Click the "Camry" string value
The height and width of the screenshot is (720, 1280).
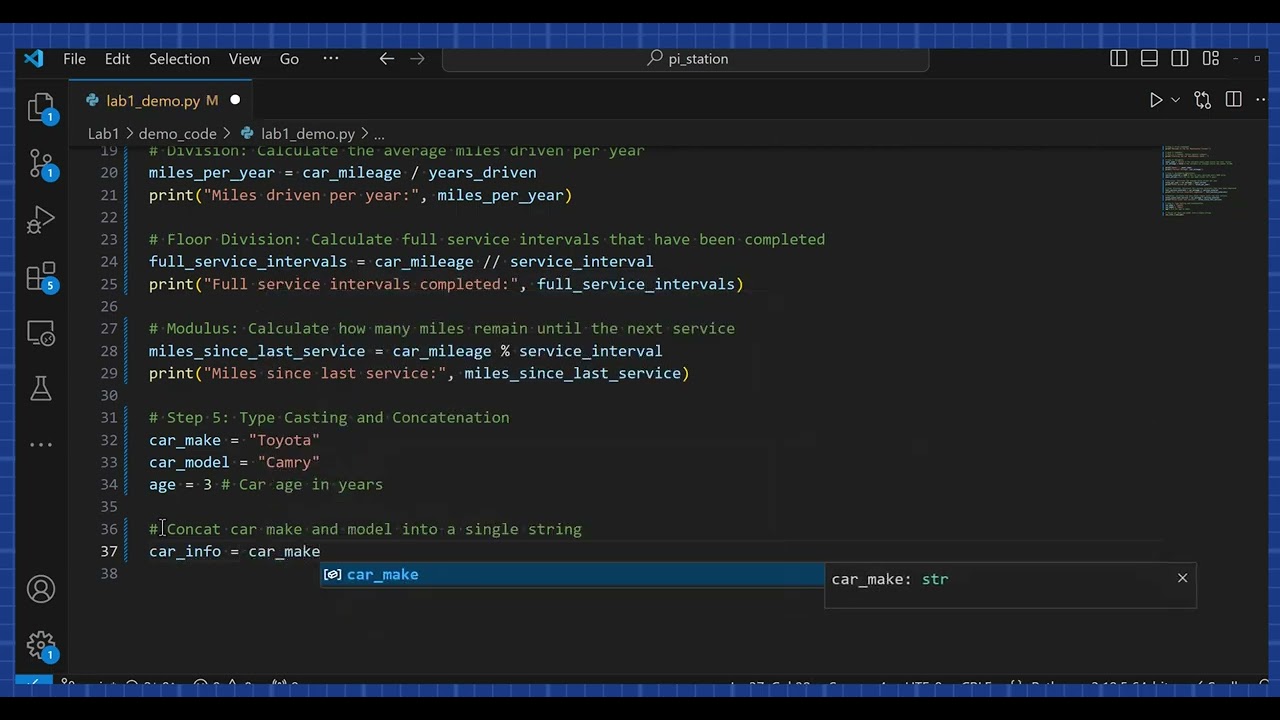289,462
